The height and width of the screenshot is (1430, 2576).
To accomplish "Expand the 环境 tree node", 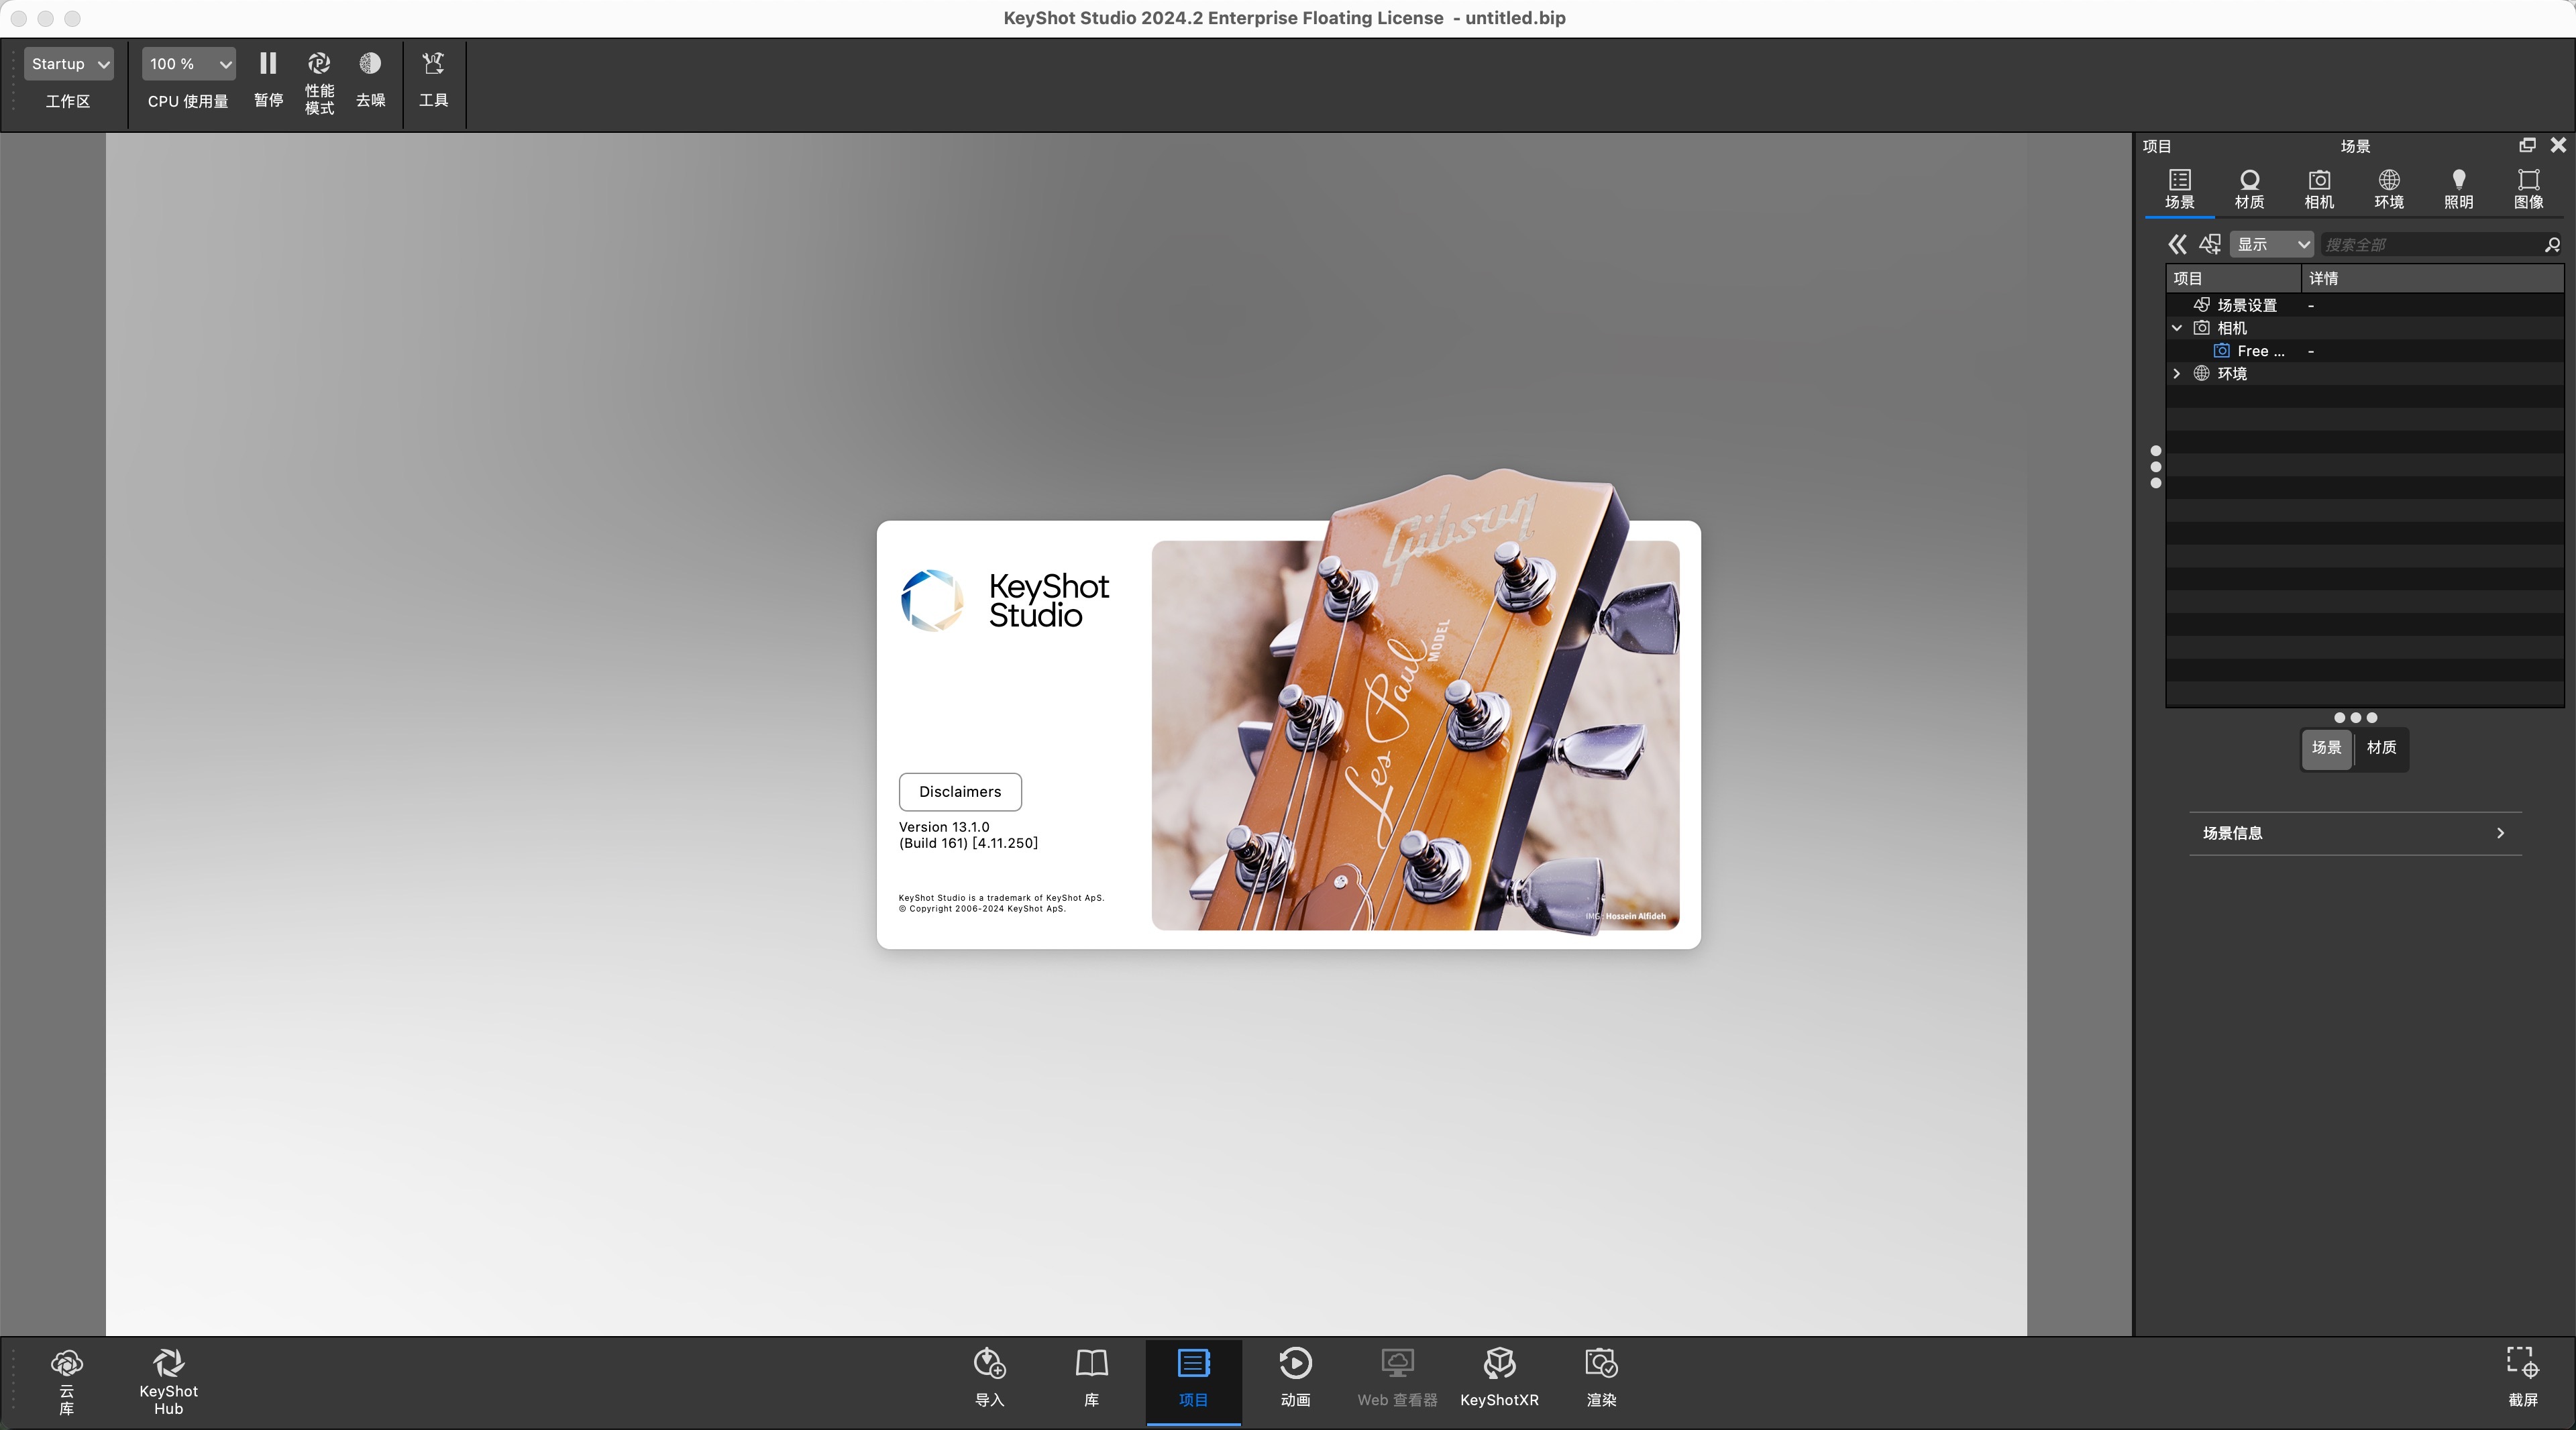I will 2177,374.
